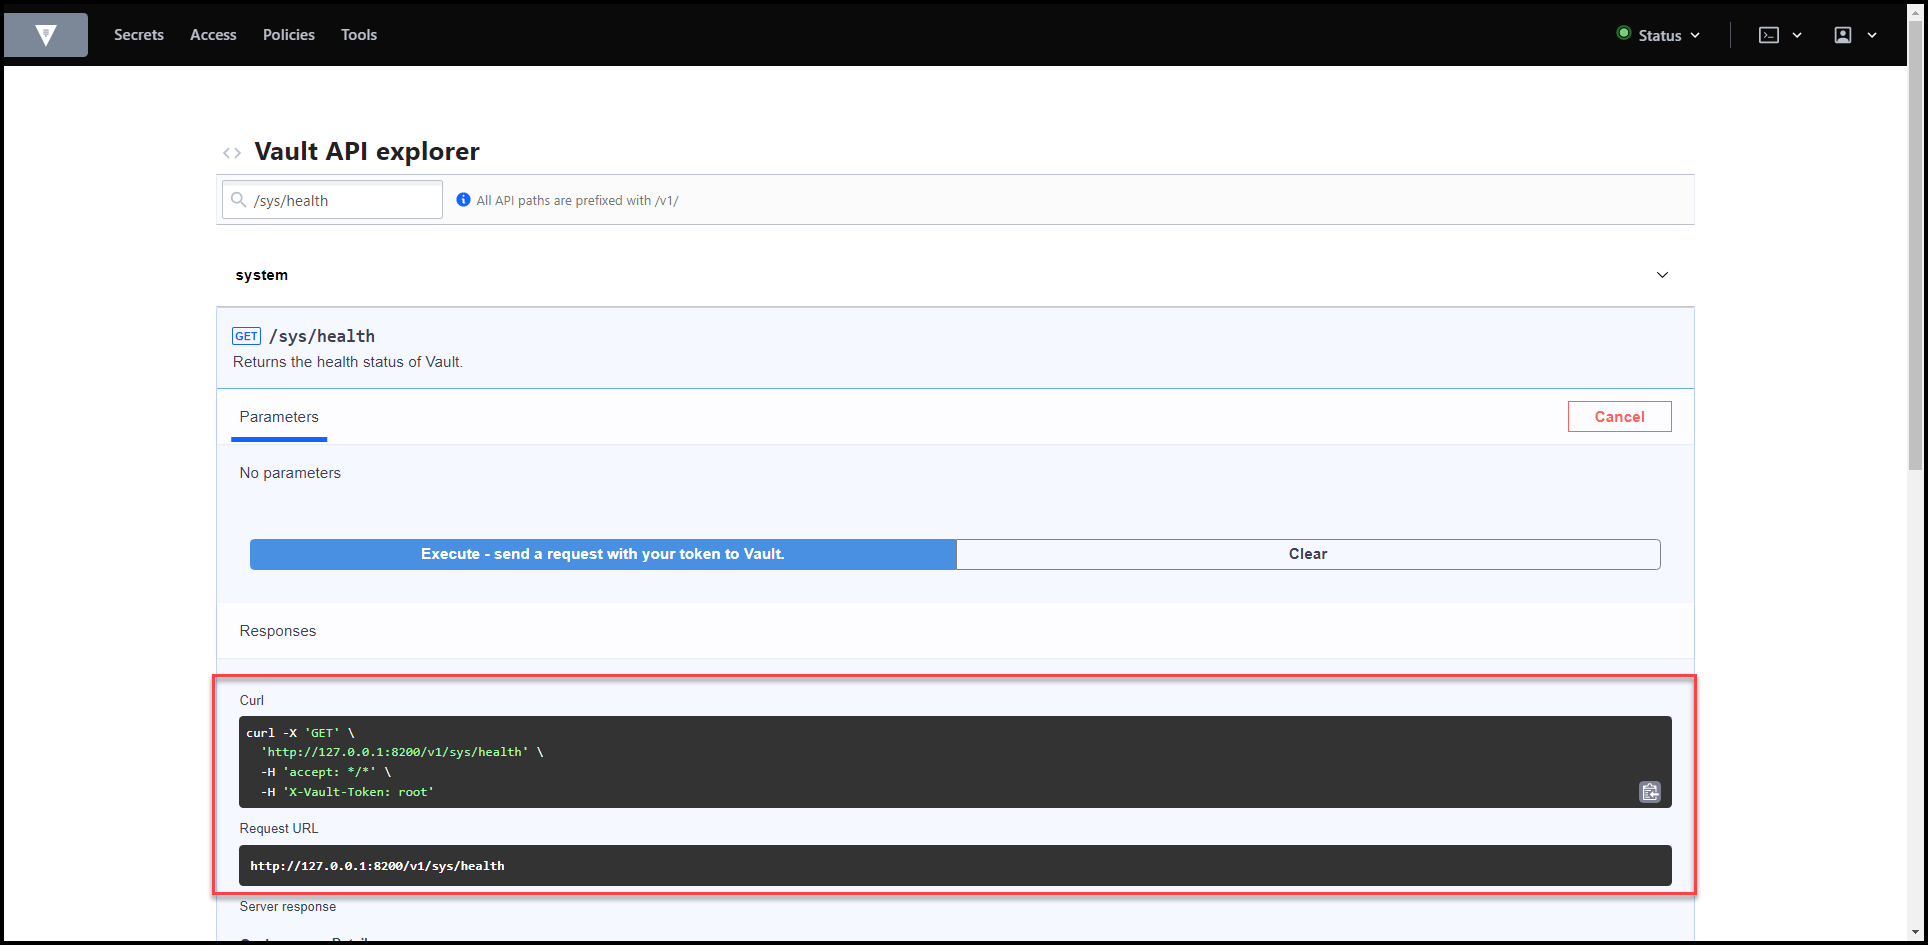This screenshot has height=945, width=1928.
Task: Copy the Curl command via the clipboard icon
Action: 1650,792
